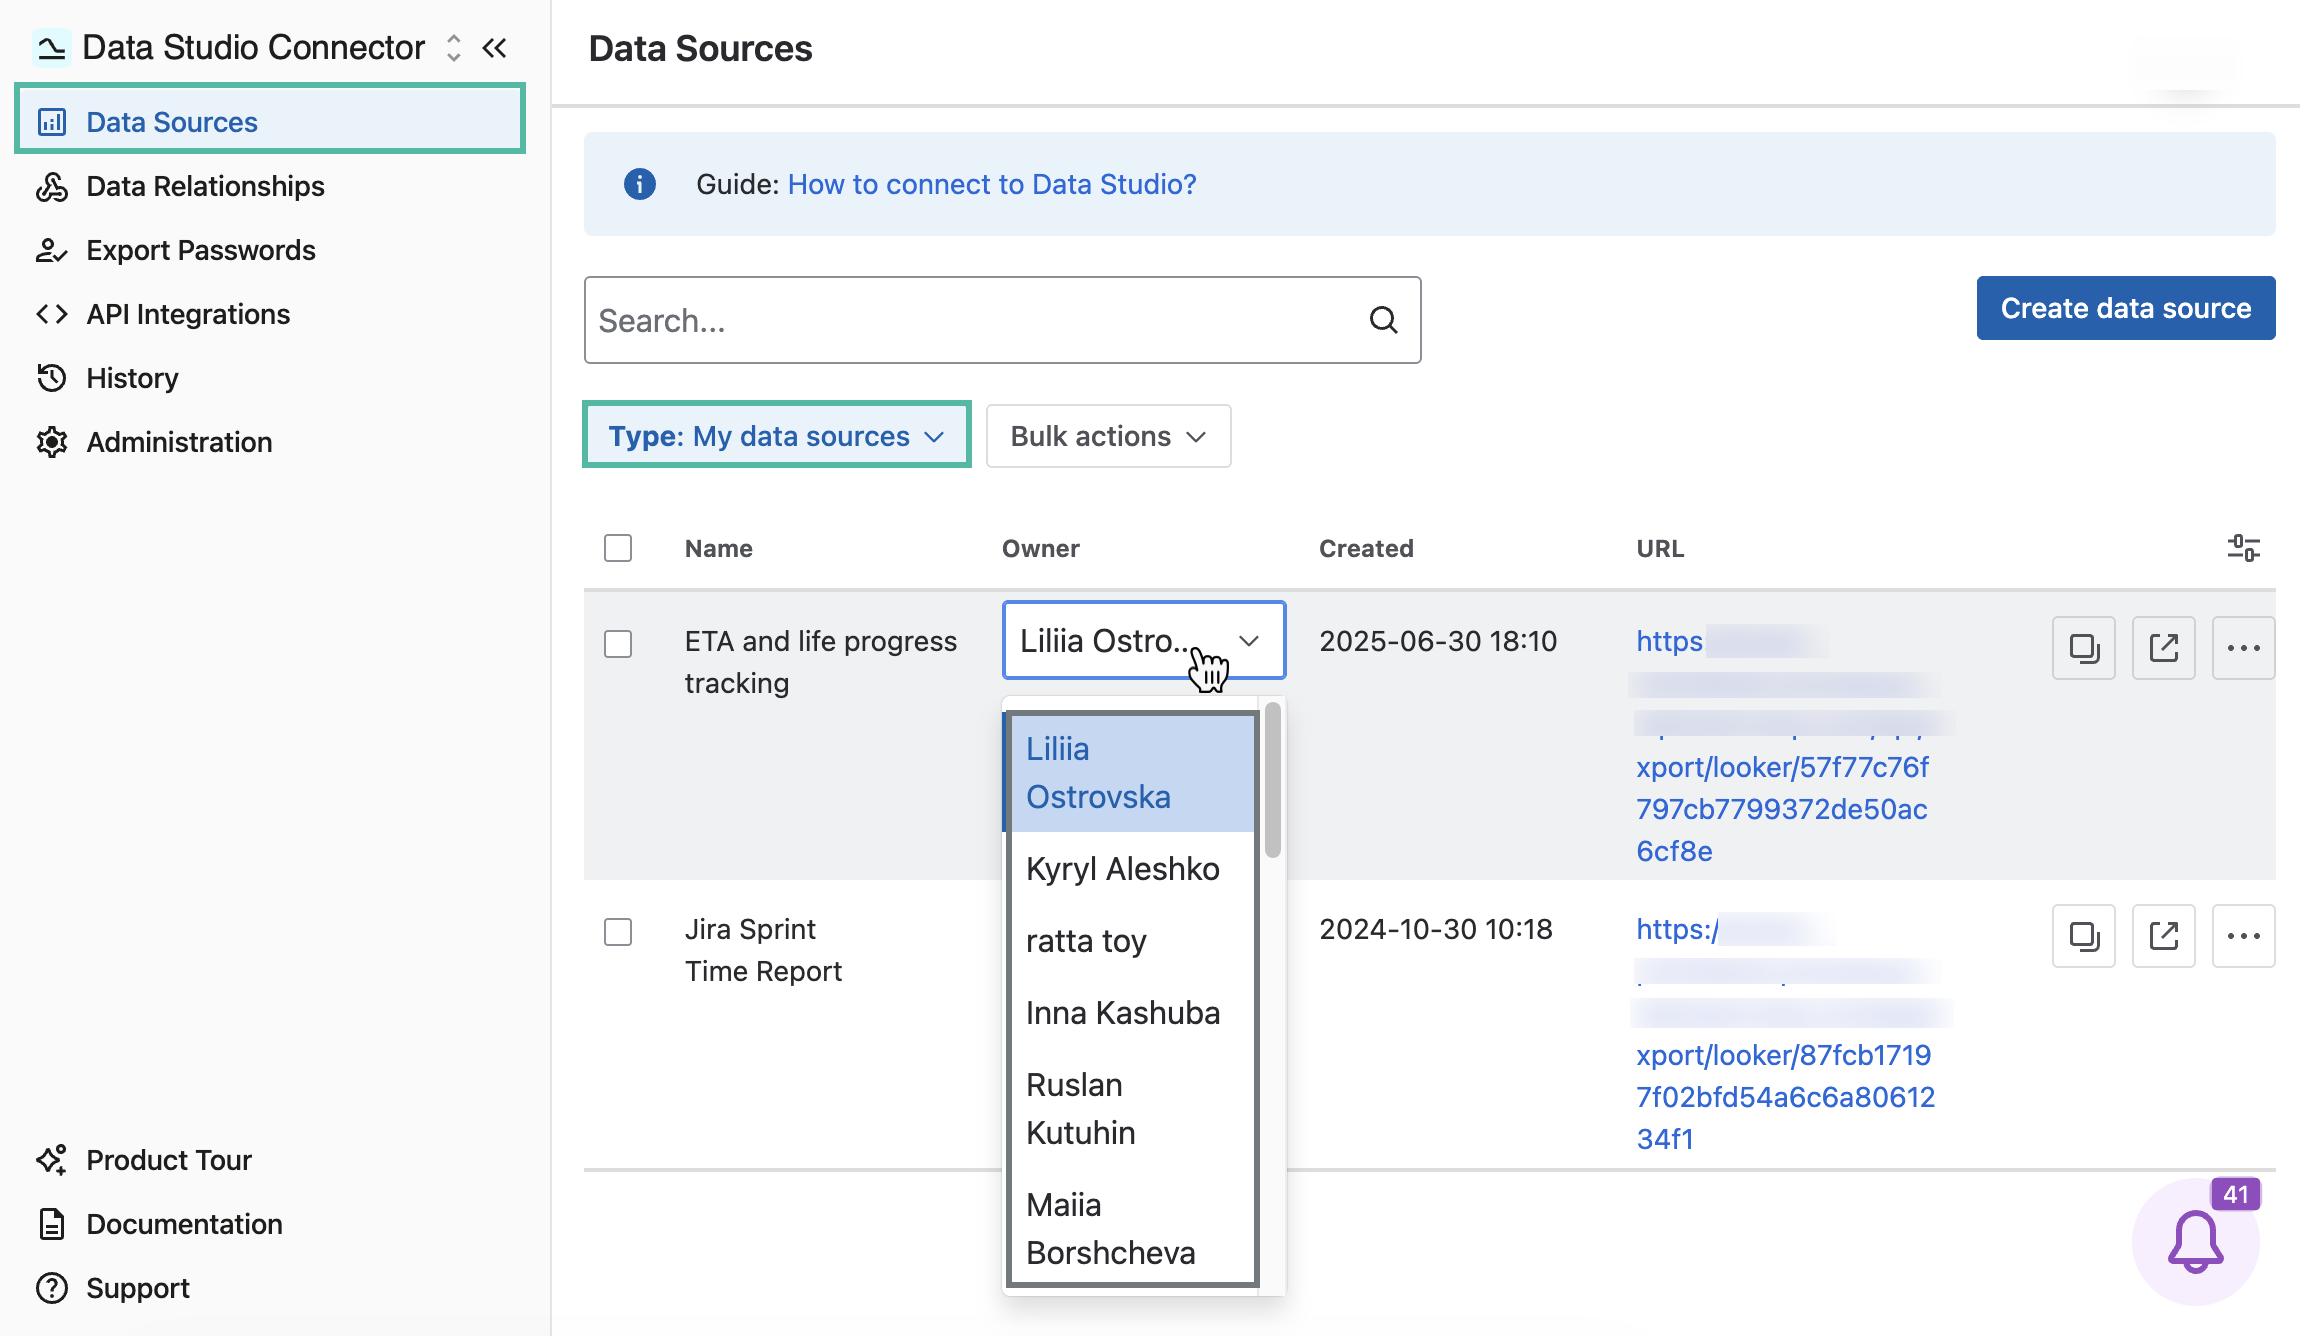
Task: Open column settings icon in table header
Action: [2243, 548]
